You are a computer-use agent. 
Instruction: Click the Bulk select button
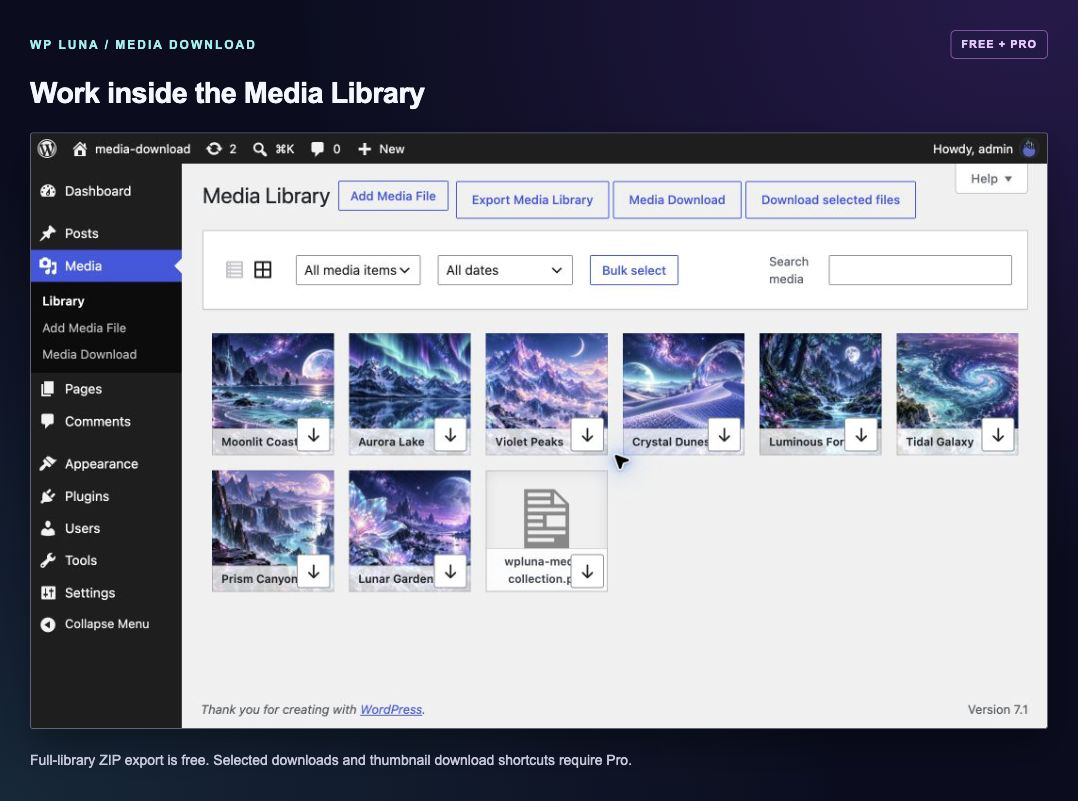point(634,270)
